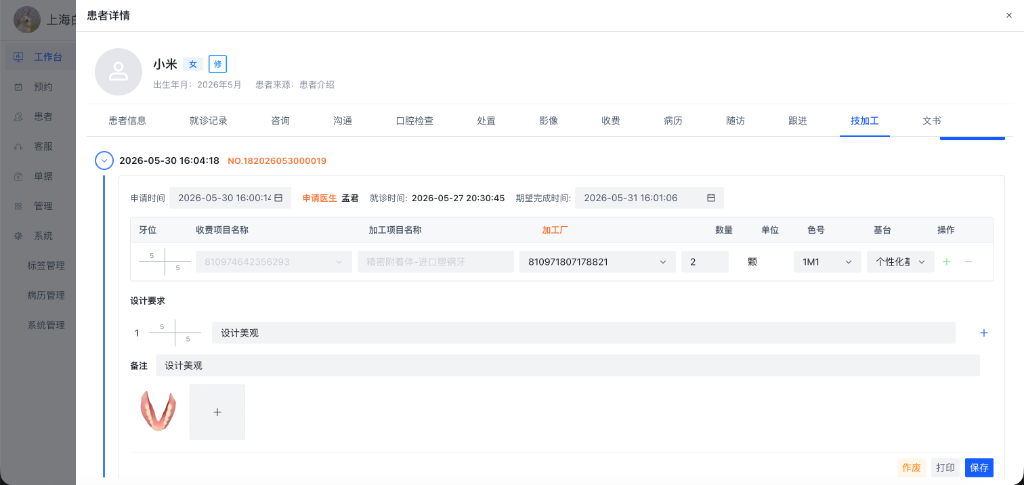Open 工作台 in the background sidebar
Viewport: 1024px width, 485px height.
48,57
